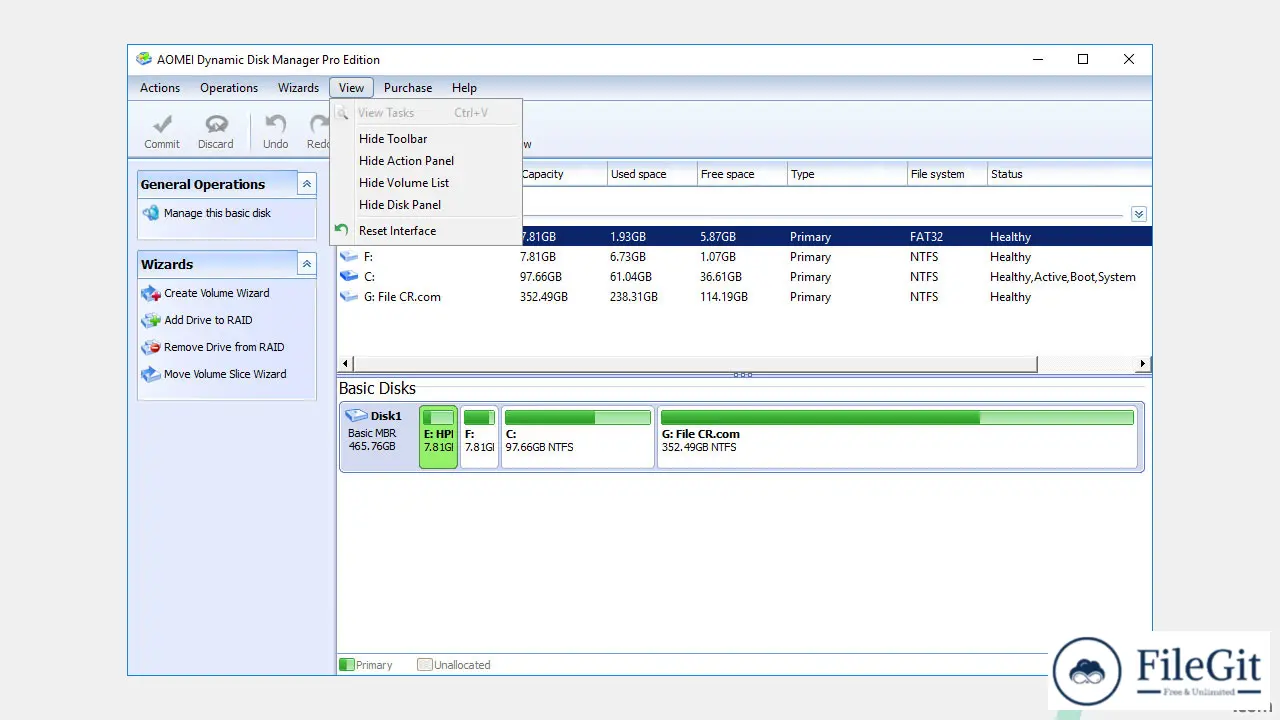Click the Add Drive to RAID icon
The width and height of the screenshot is (1280, 720).
point(151,320)
